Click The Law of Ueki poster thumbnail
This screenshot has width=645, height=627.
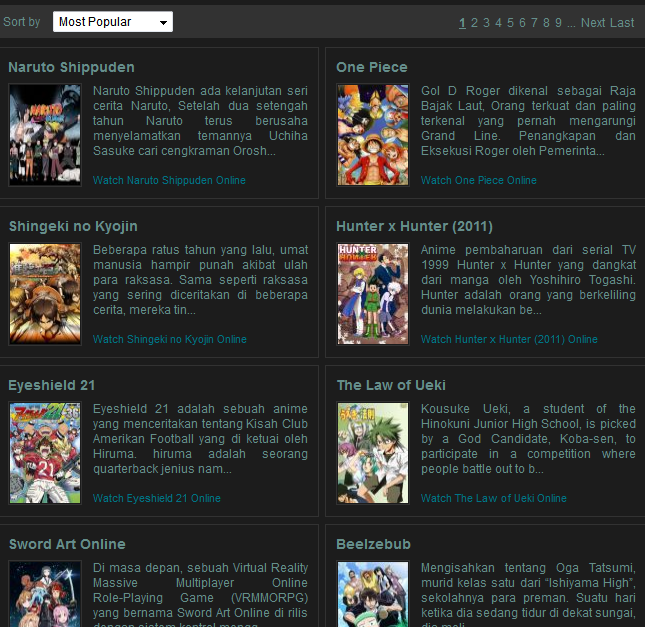[373, 453]
